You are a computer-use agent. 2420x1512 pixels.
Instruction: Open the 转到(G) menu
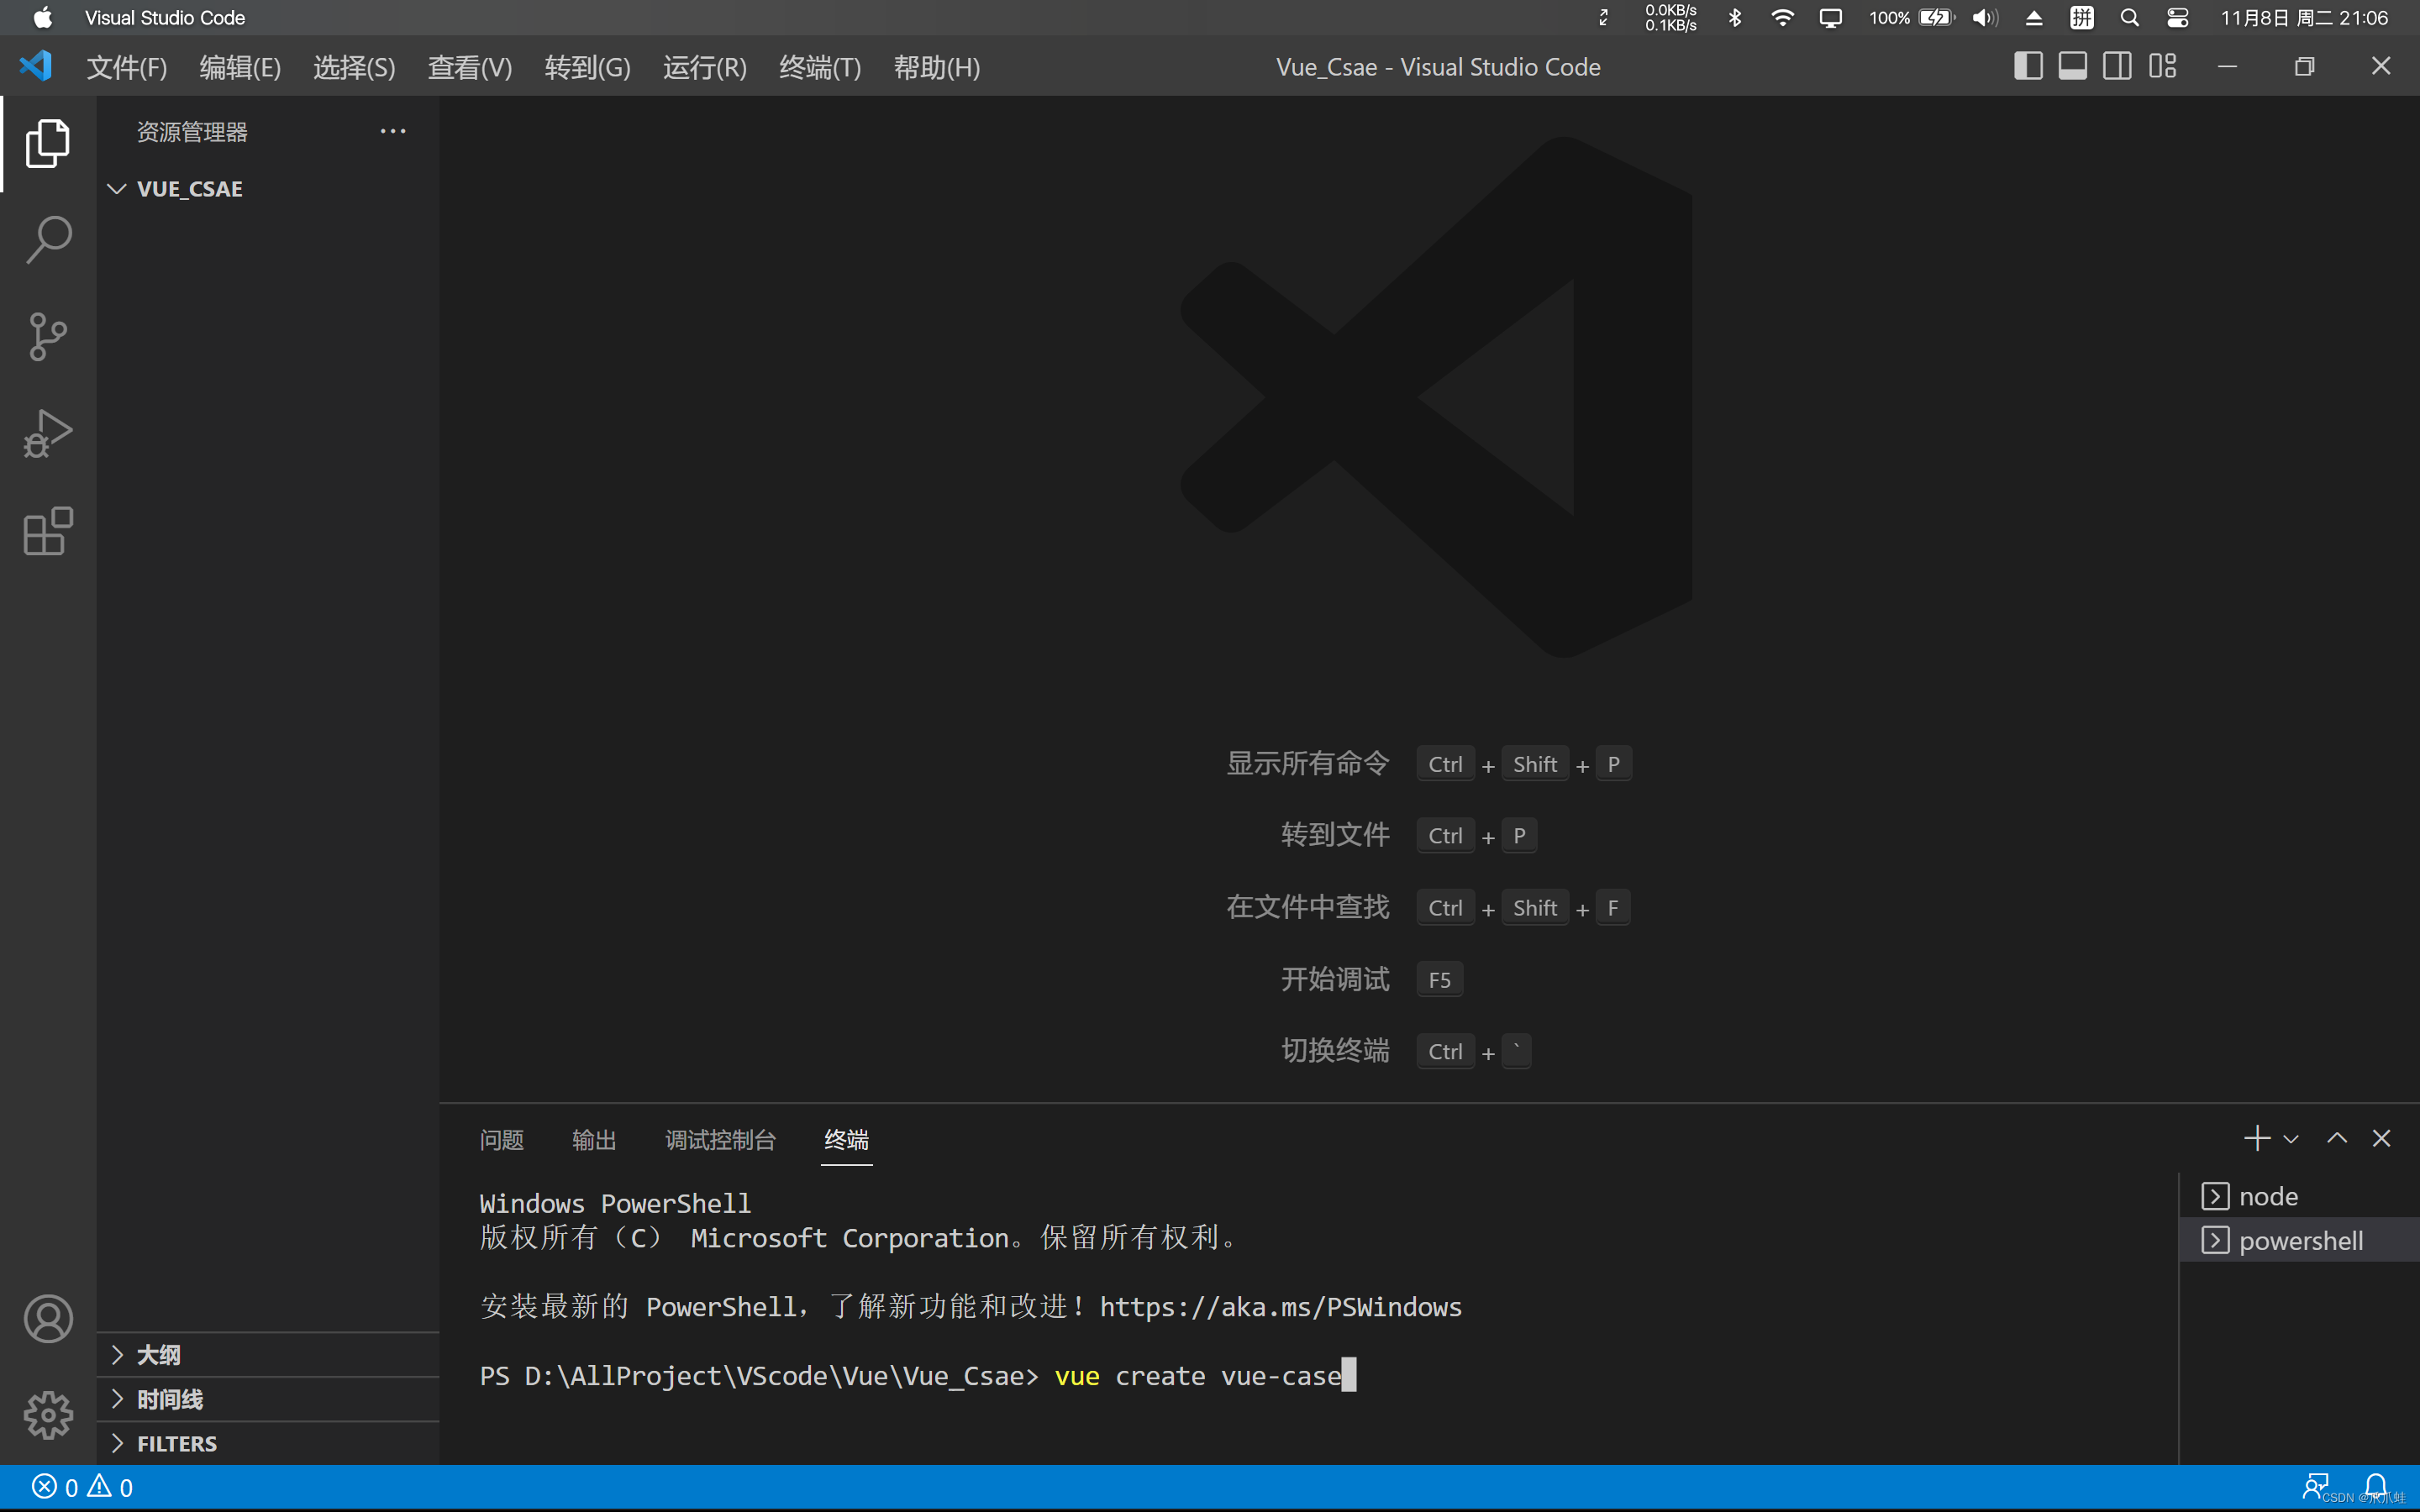(587, 67)
